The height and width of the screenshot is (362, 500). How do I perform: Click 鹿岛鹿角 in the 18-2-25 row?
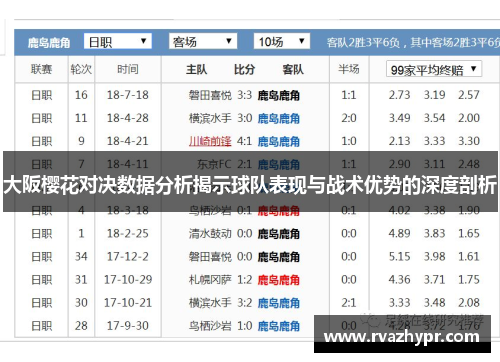279,234
